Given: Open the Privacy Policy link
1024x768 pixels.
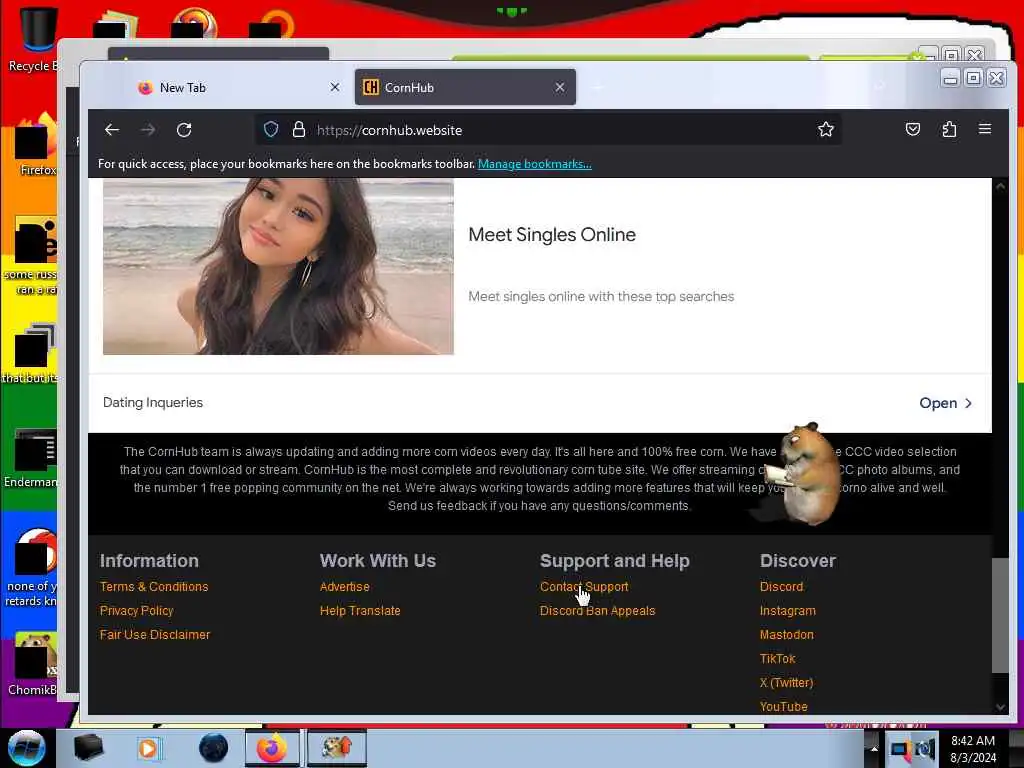Looking at the screenshot, I should pos(136,611).
